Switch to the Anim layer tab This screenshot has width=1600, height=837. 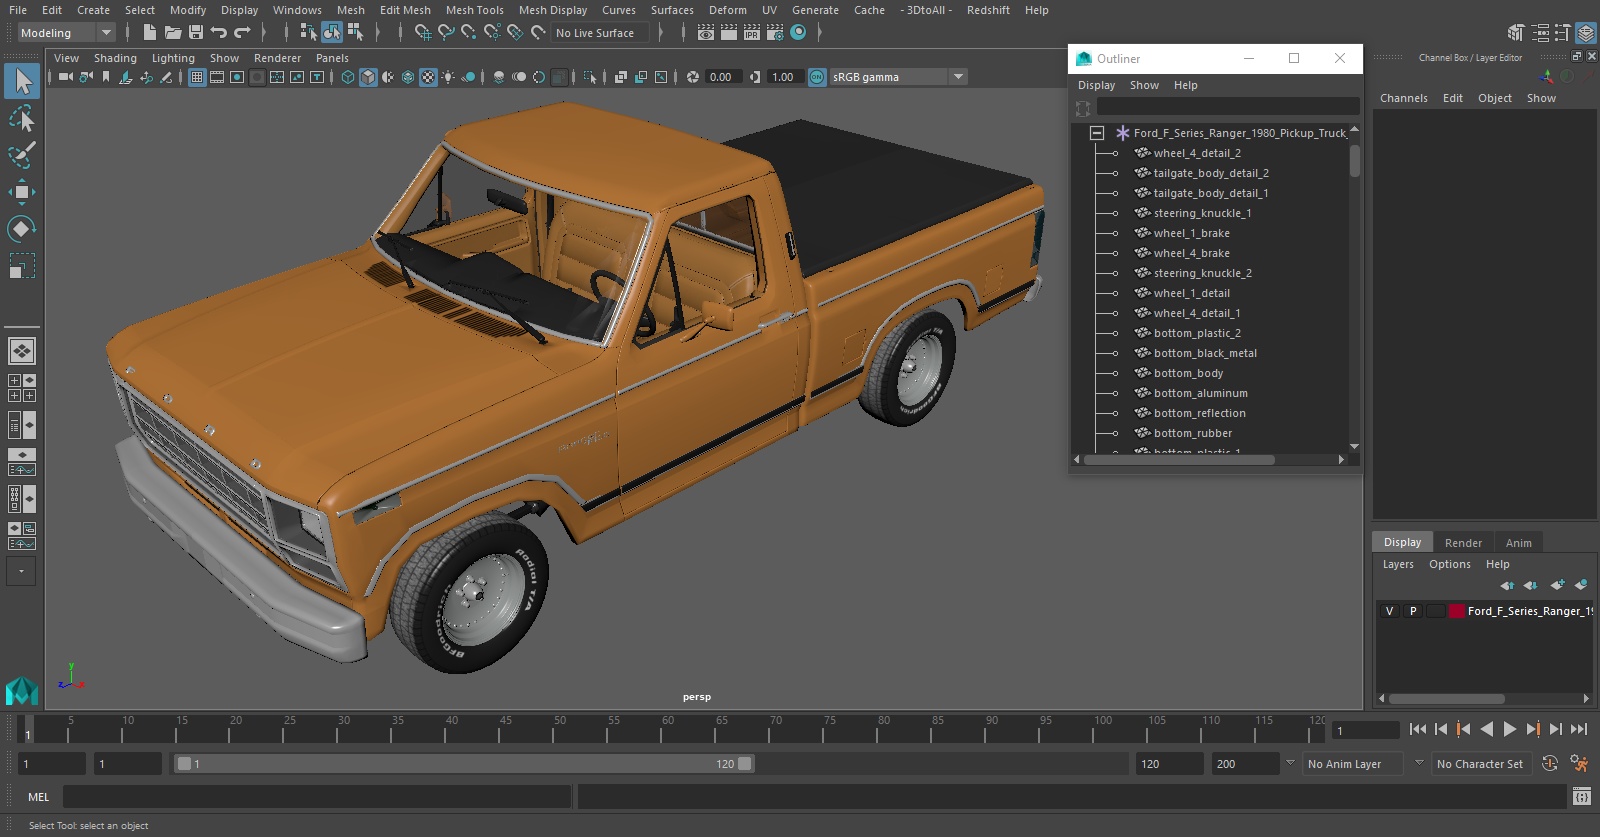coord(1518,543)
